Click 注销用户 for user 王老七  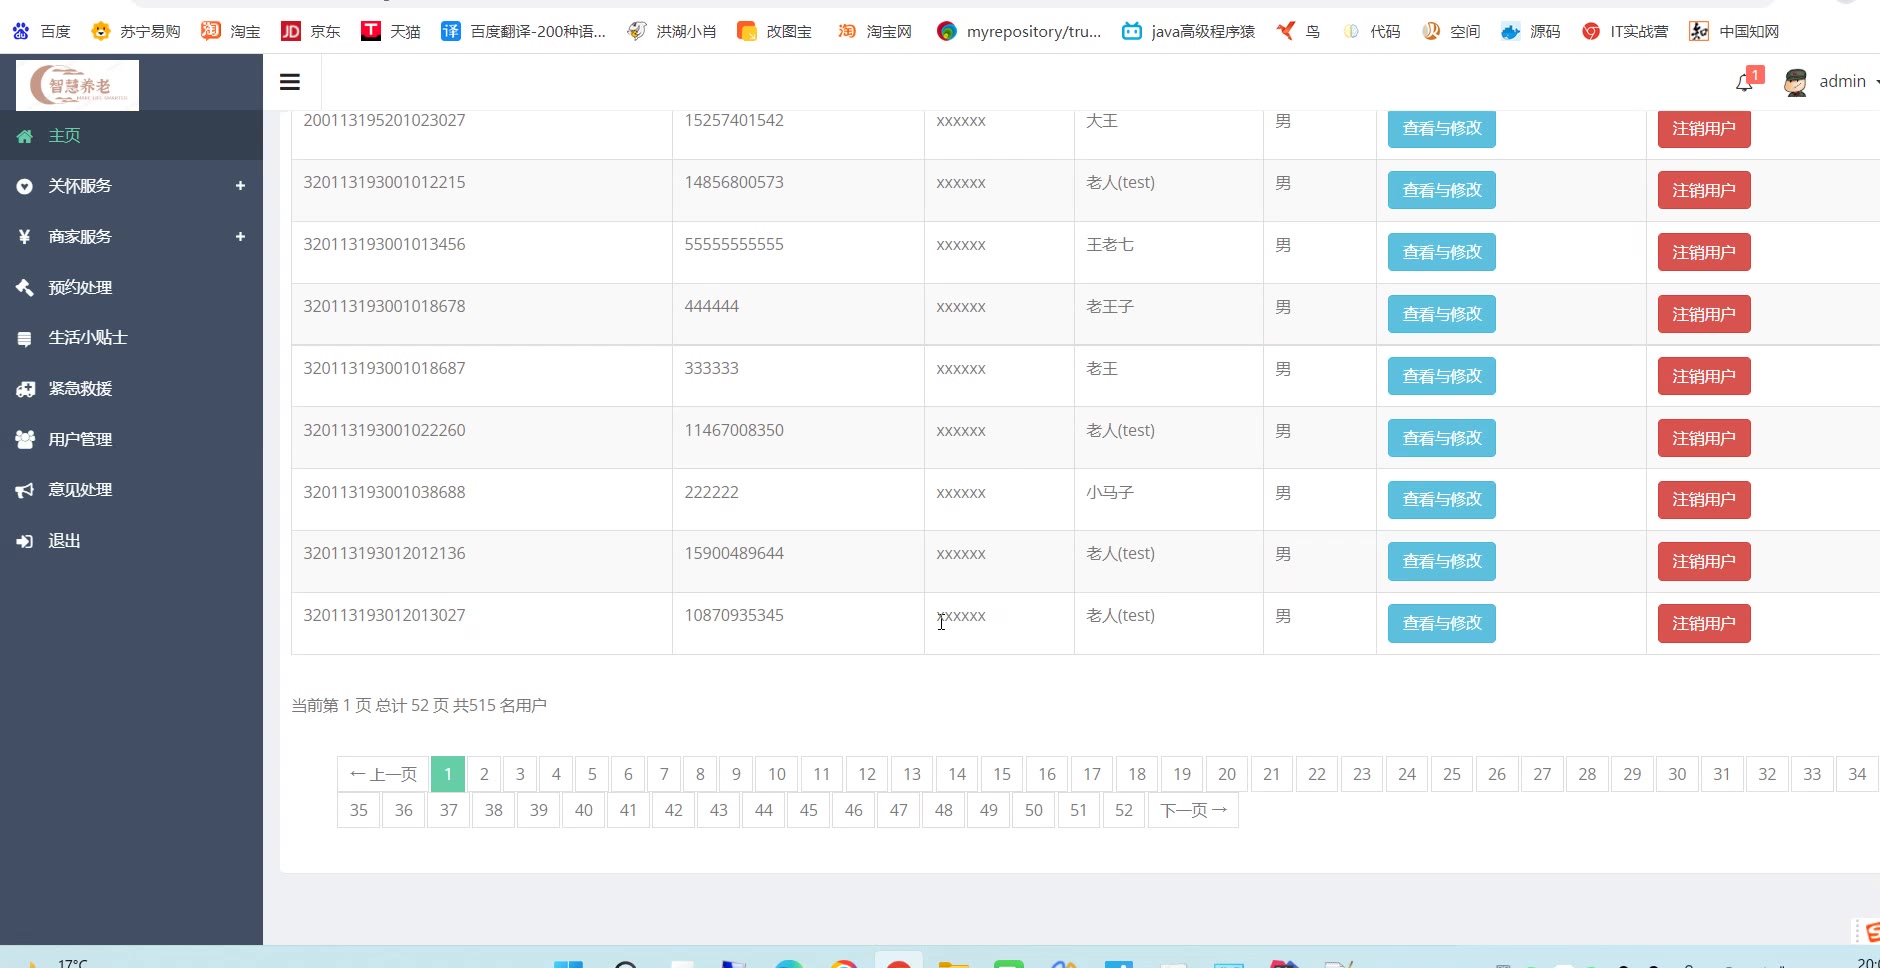coord(1704,252)
